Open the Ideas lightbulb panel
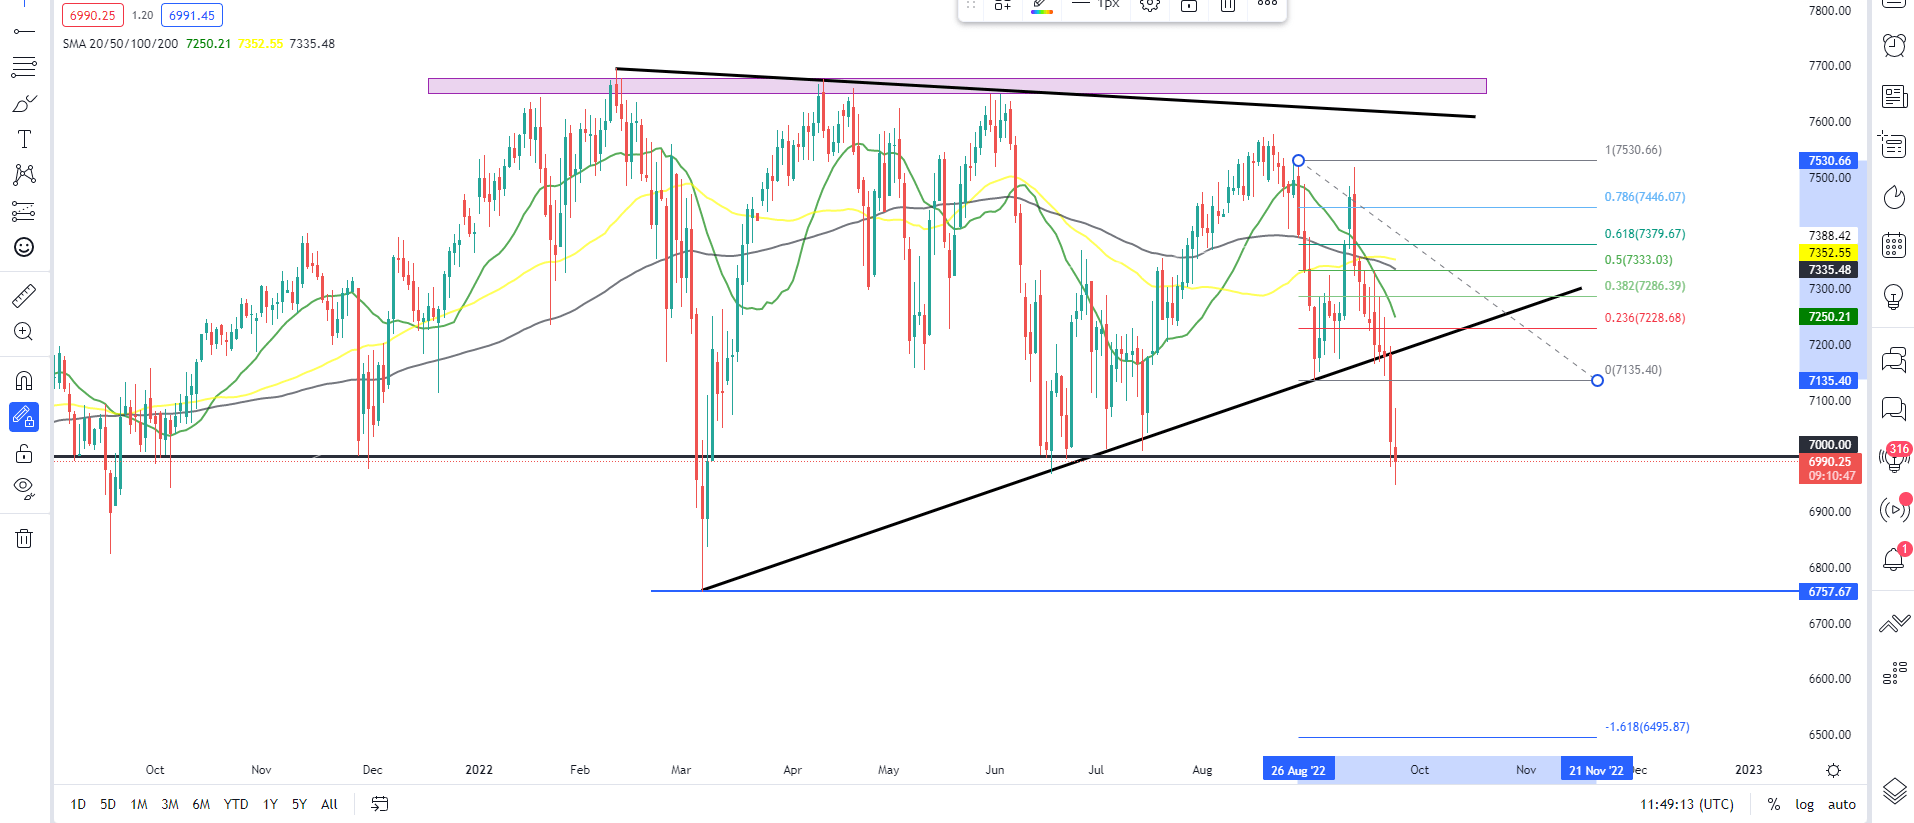Image resolution: width=1914 pixels, height=823 pixels. click(x=1894, y=296)
